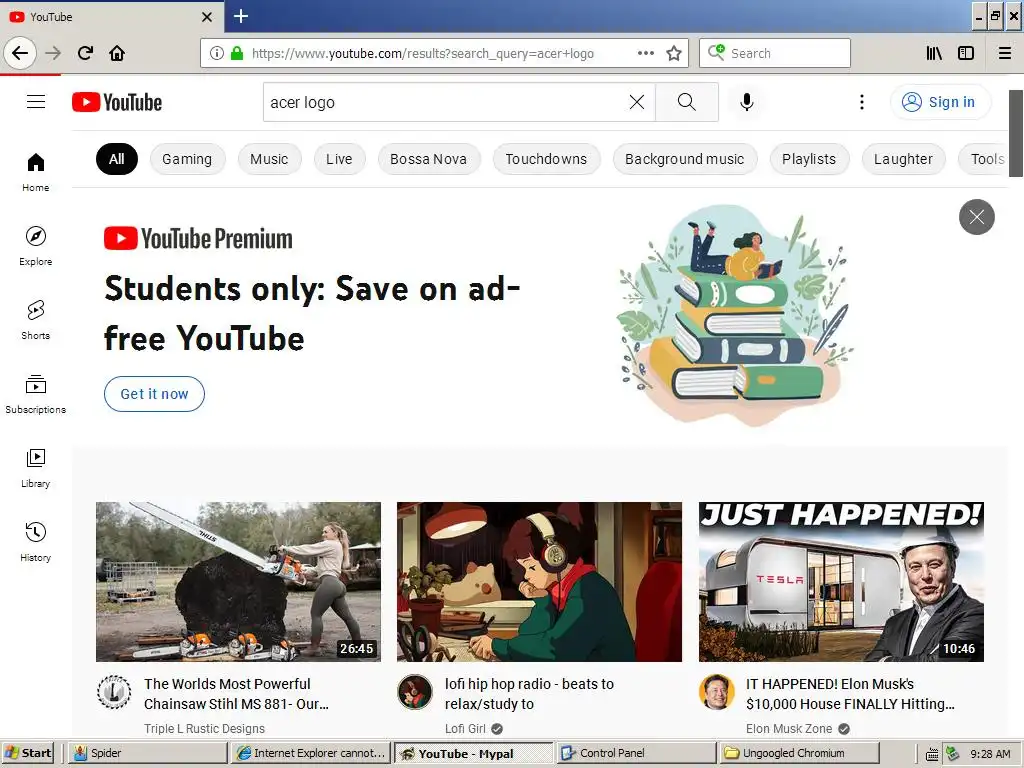
Task: Open Subscriptions in YouTube sidebar
Action: click(36, 394)
